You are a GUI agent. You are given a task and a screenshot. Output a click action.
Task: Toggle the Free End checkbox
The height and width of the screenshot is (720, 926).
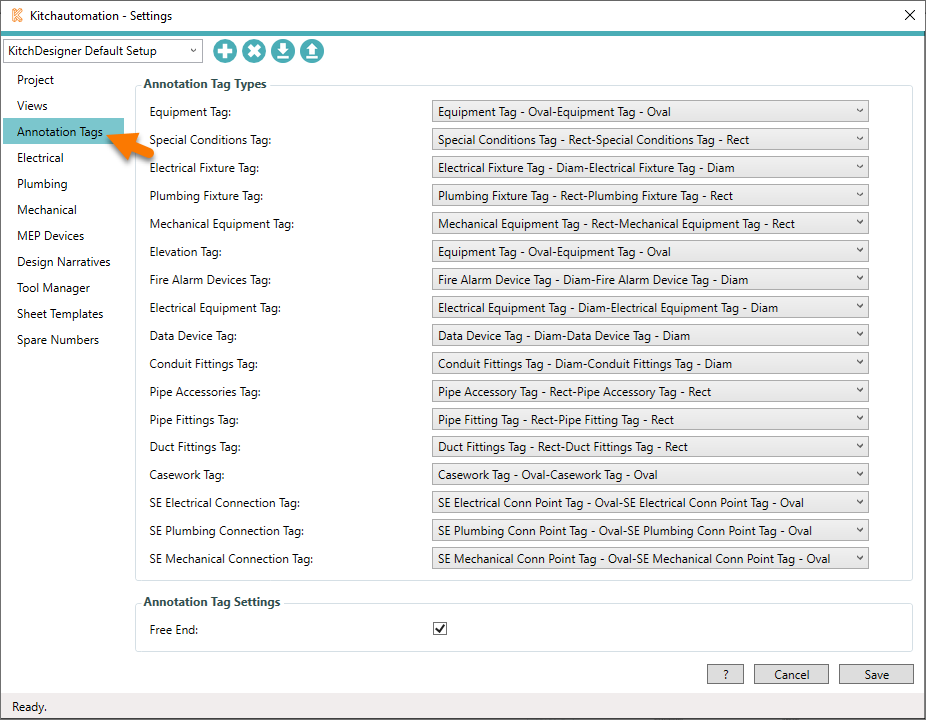440,628
